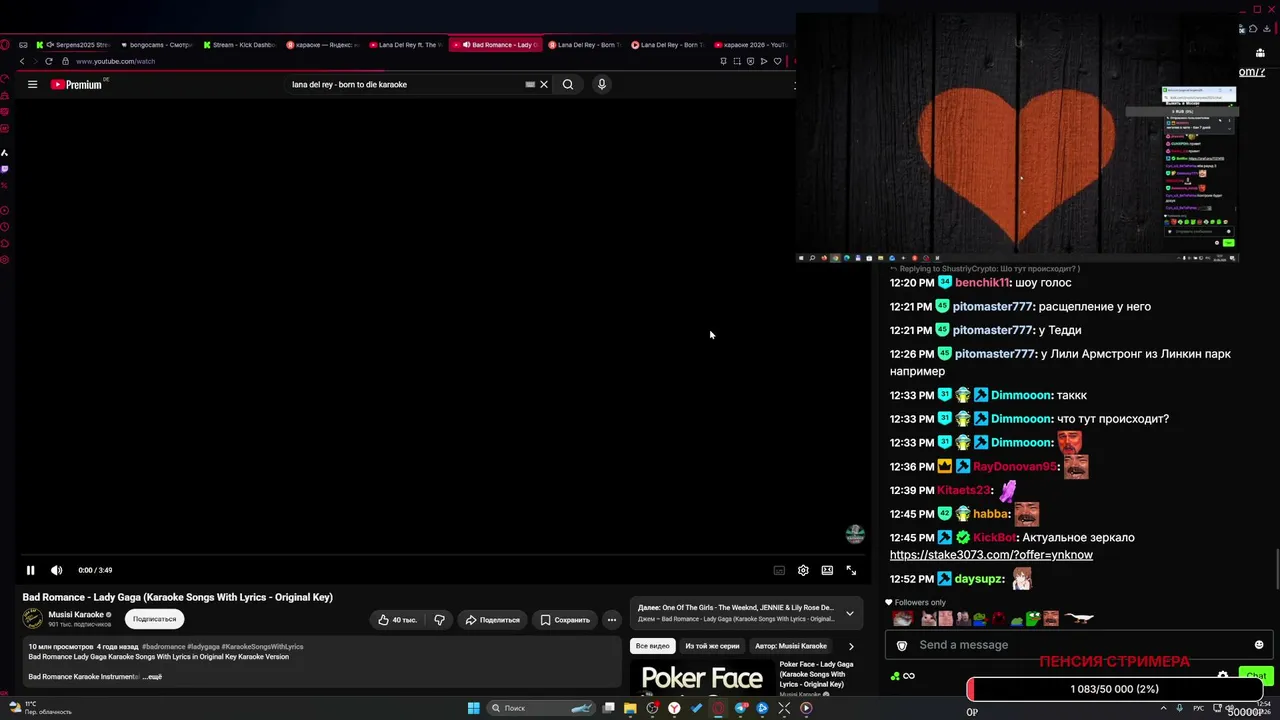1280x720 pixels.
Task: Open the video title Bad Romance - Lady Gaga
Action: [x=178, y=597]
